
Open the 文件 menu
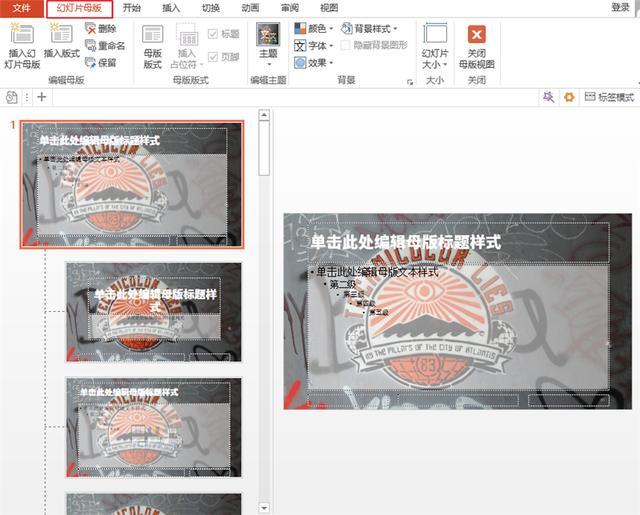pos(22,8)
